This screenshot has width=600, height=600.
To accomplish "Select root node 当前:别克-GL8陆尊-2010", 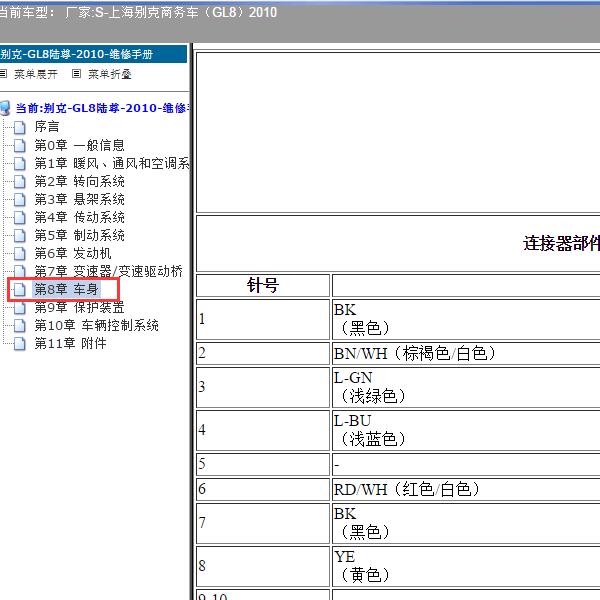I will tap(102, 108).
